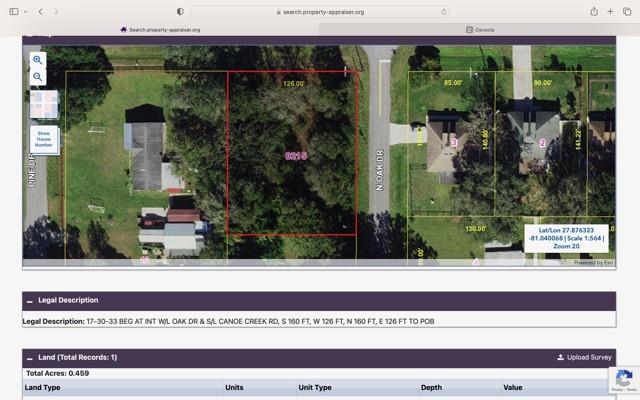Click the Powered by Esri attribution link
Viewport: 640px width, 400px height.
click(594, 263)
